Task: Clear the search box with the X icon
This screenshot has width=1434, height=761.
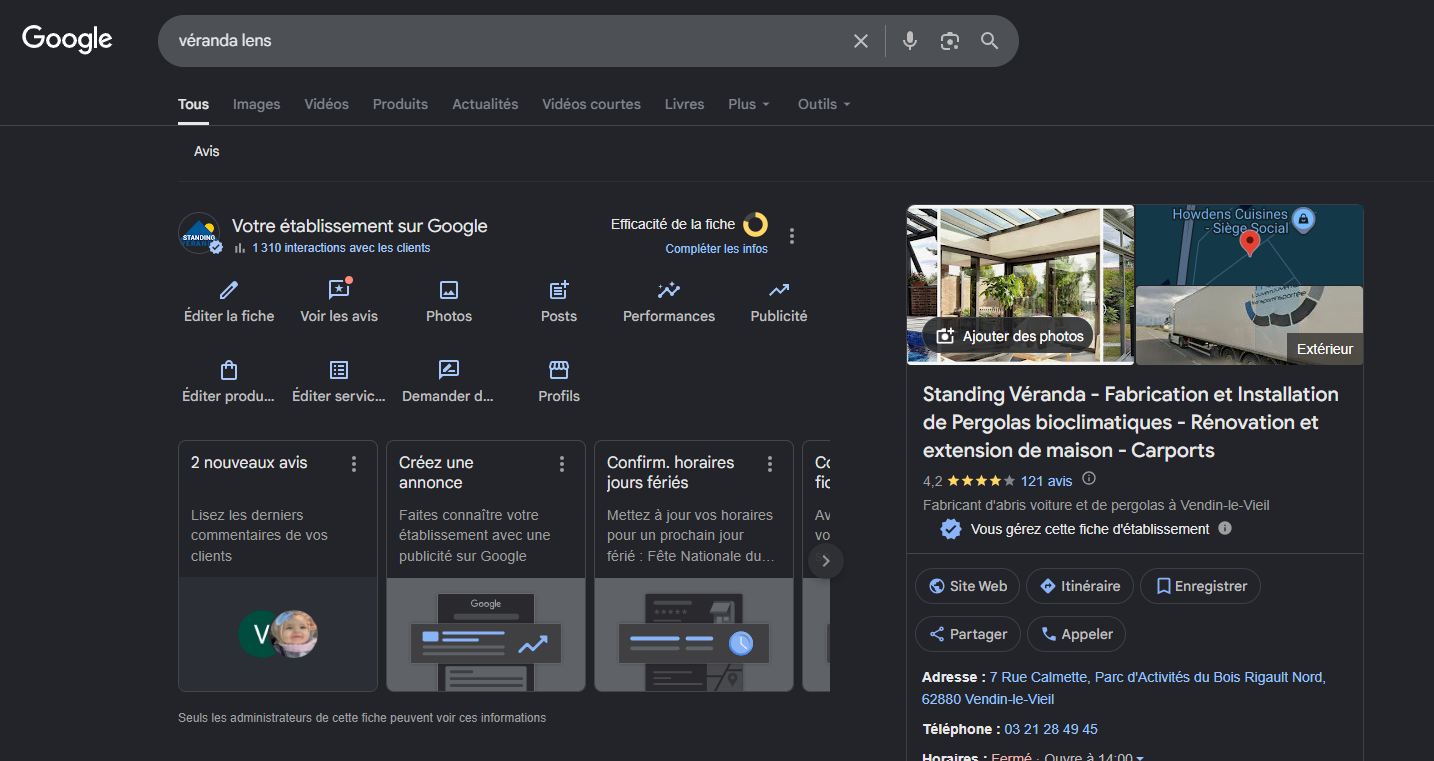Action: (x=861, y=41)
